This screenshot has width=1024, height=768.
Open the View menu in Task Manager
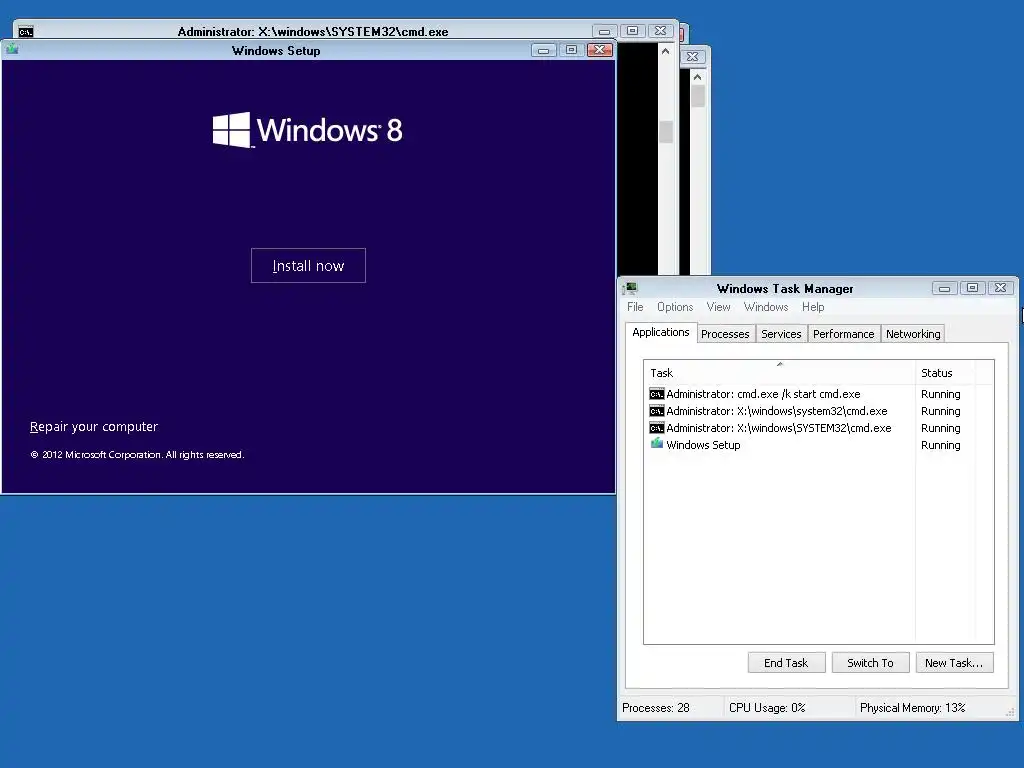click(718, 307)
